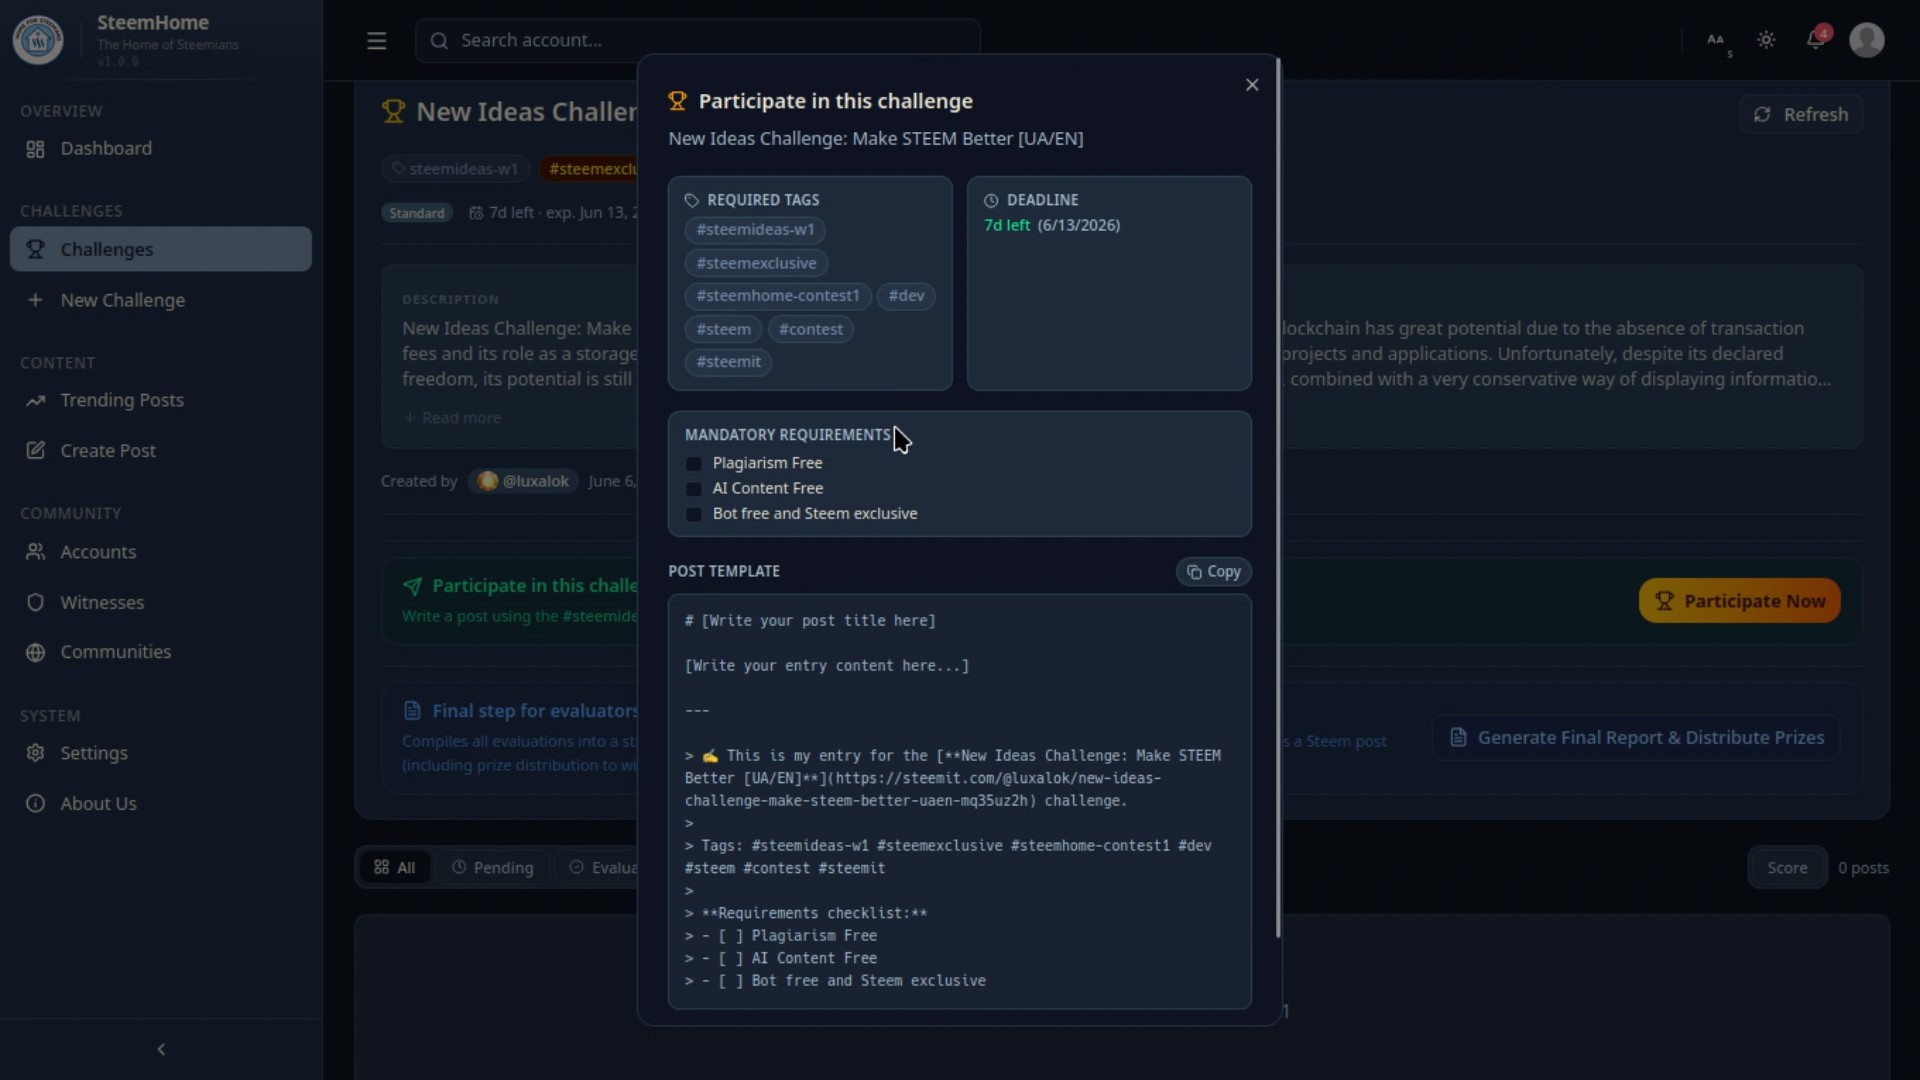Click the refresh arrows icon

(1762, 115)
